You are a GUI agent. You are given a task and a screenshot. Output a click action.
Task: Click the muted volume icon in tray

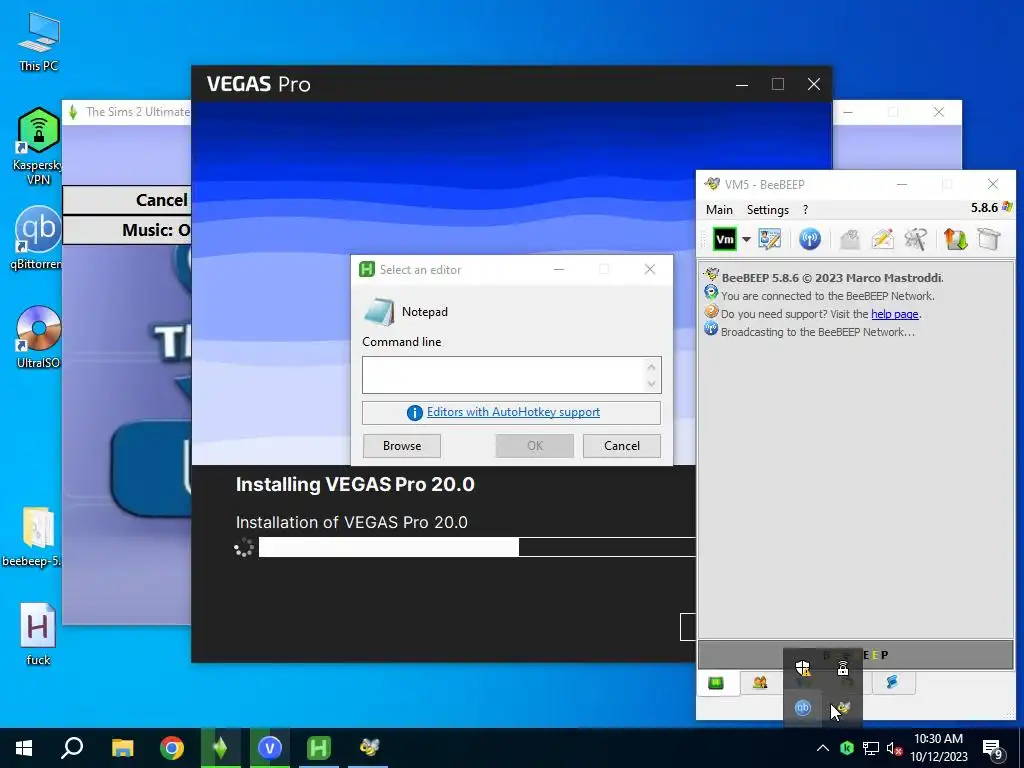point(894,748)
